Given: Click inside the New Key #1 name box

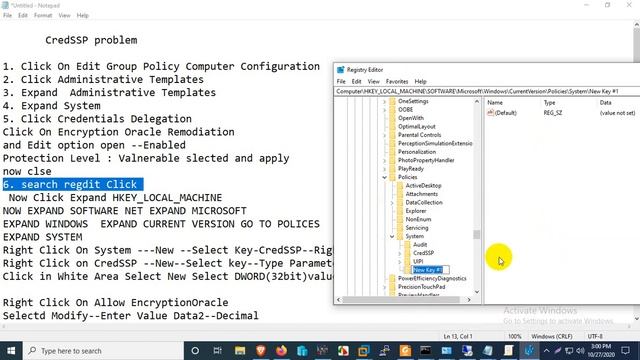Looking at the screenshot, I should pyautogui.click(x=430, y=270).
